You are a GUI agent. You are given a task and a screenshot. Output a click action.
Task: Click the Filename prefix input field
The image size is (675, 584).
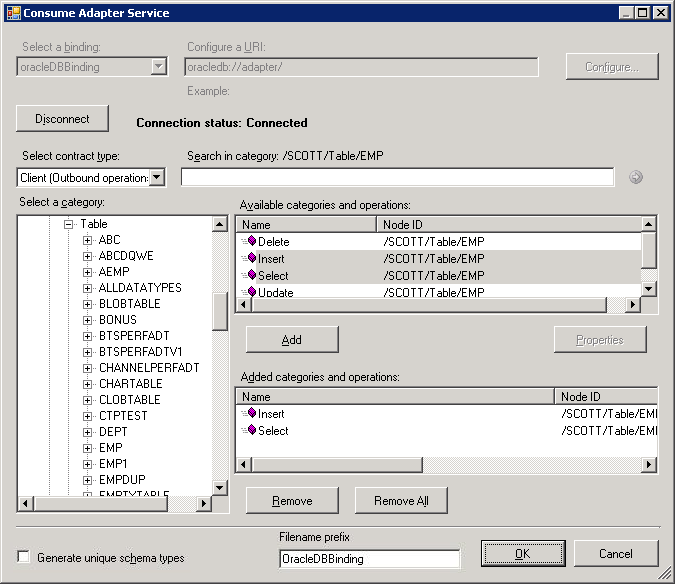coord(370,559)
